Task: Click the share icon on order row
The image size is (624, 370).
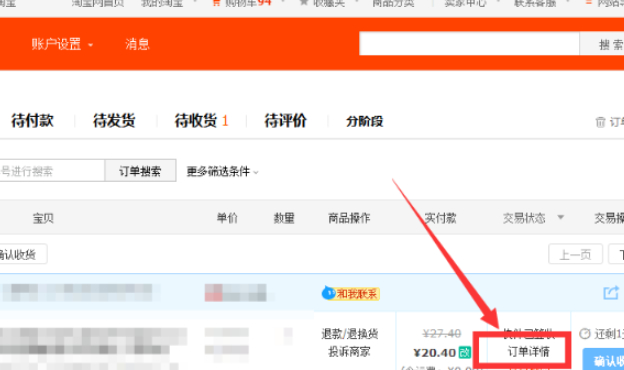Action: 611,293
